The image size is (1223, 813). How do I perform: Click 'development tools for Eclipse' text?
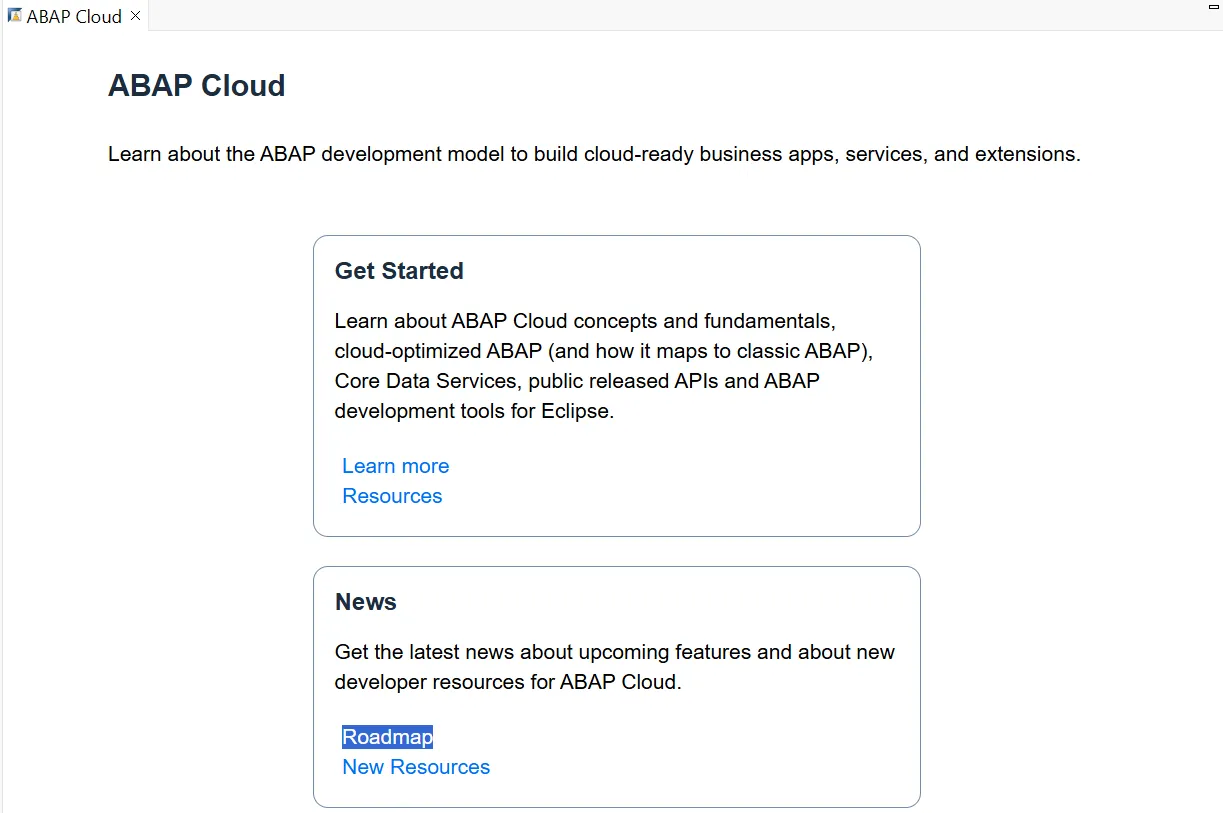click(x=474, y=411)
